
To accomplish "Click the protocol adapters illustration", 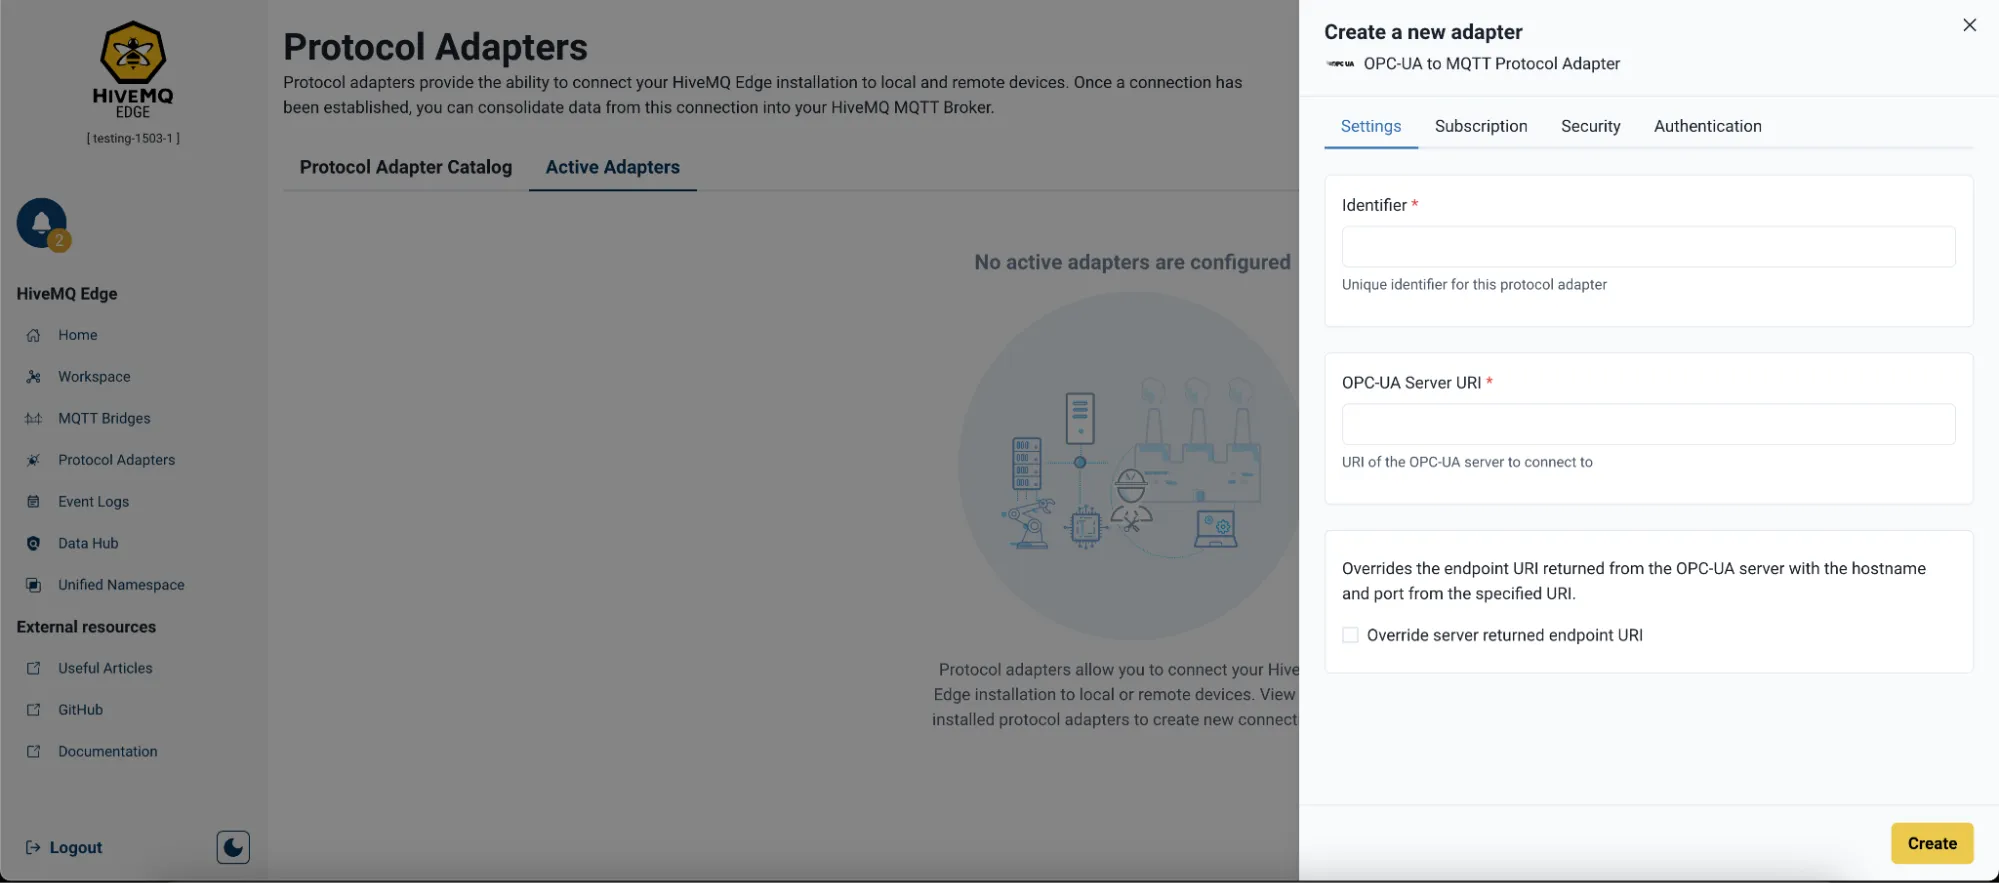I will coord(1128,466).
